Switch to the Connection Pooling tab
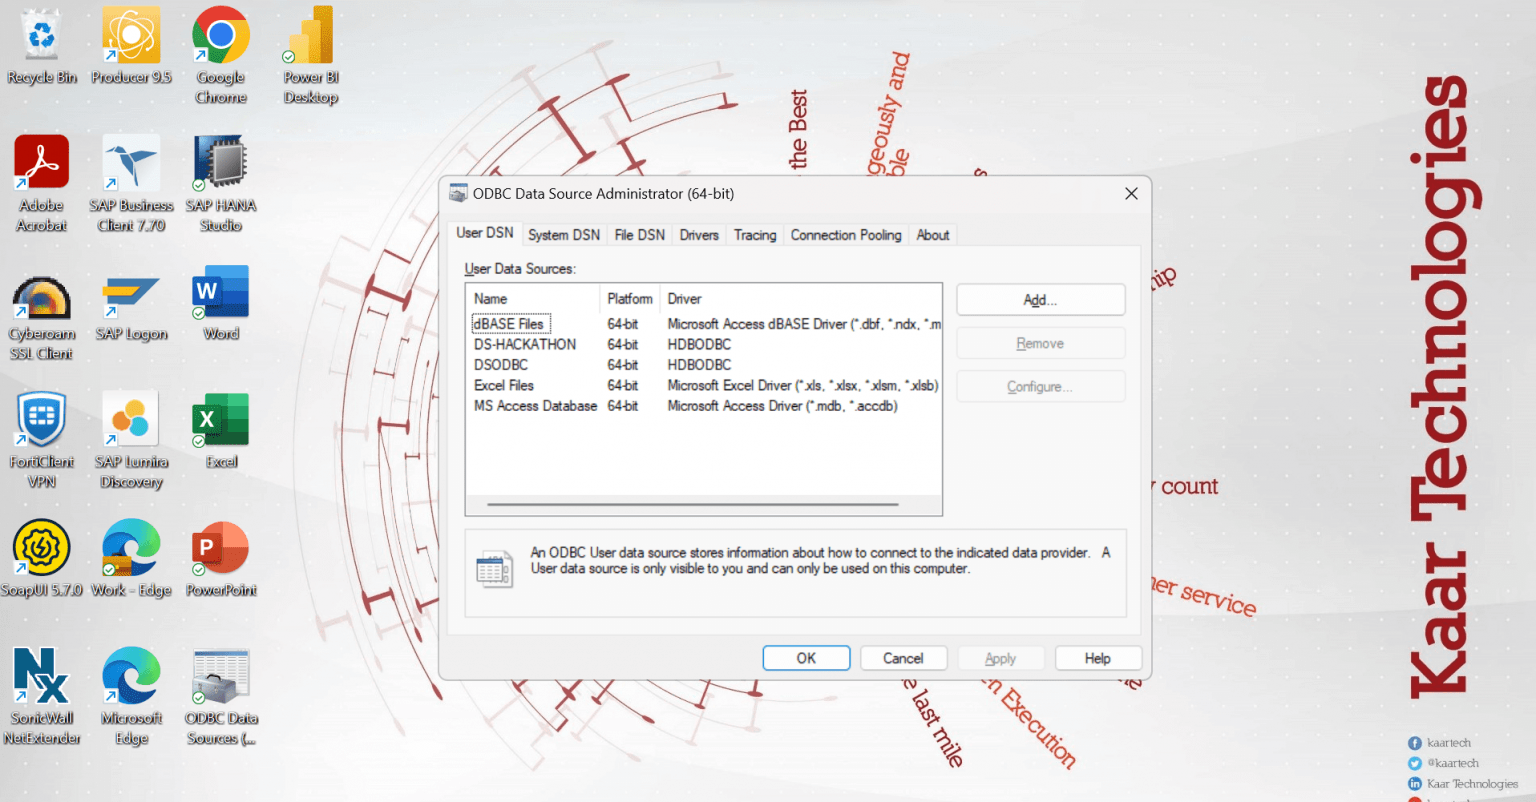1536x802 pixels. tap(845, 234)
